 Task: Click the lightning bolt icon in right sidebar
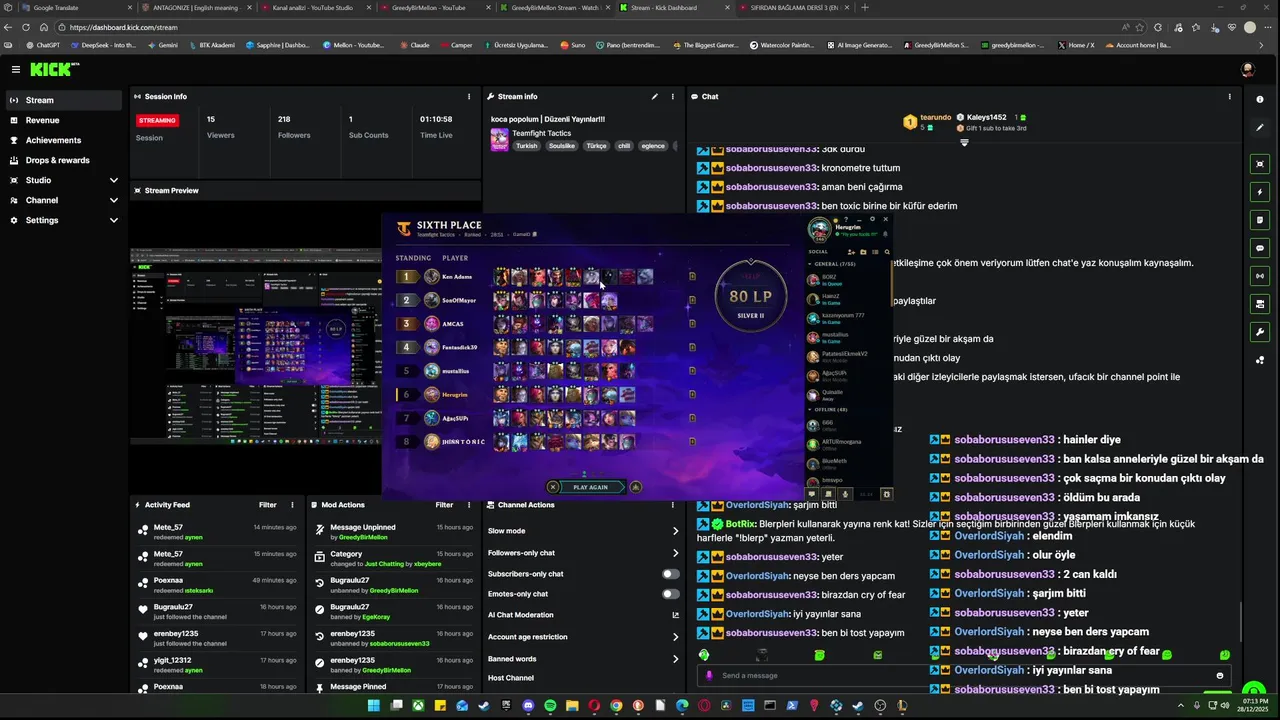click(1259, 192)
